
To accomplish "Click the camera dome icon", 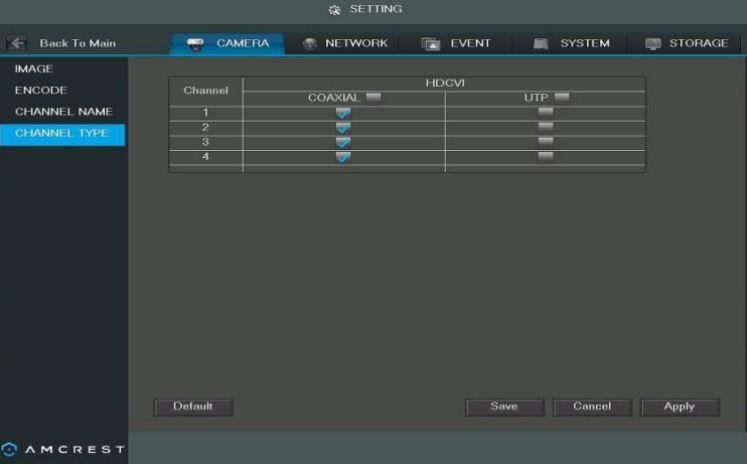I will [x=195, y=44].
